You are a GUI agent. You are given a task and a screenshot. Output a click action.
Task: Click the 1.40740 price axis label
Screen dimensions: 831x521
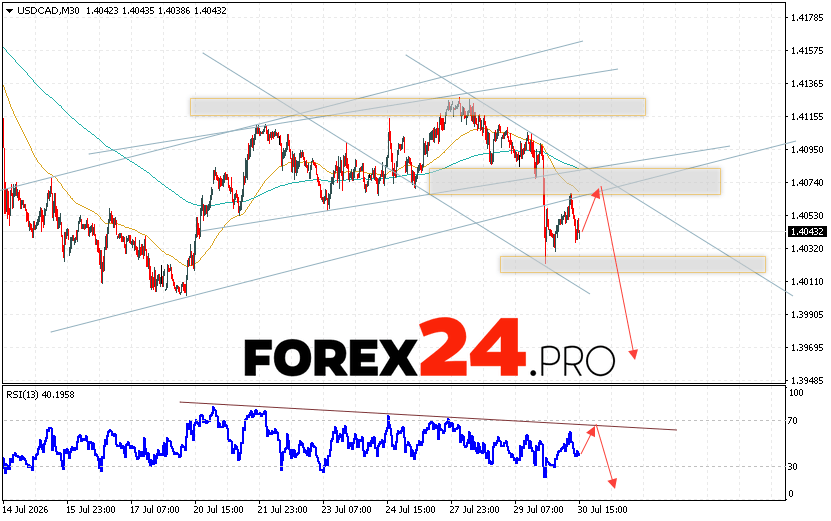(807, 183)
